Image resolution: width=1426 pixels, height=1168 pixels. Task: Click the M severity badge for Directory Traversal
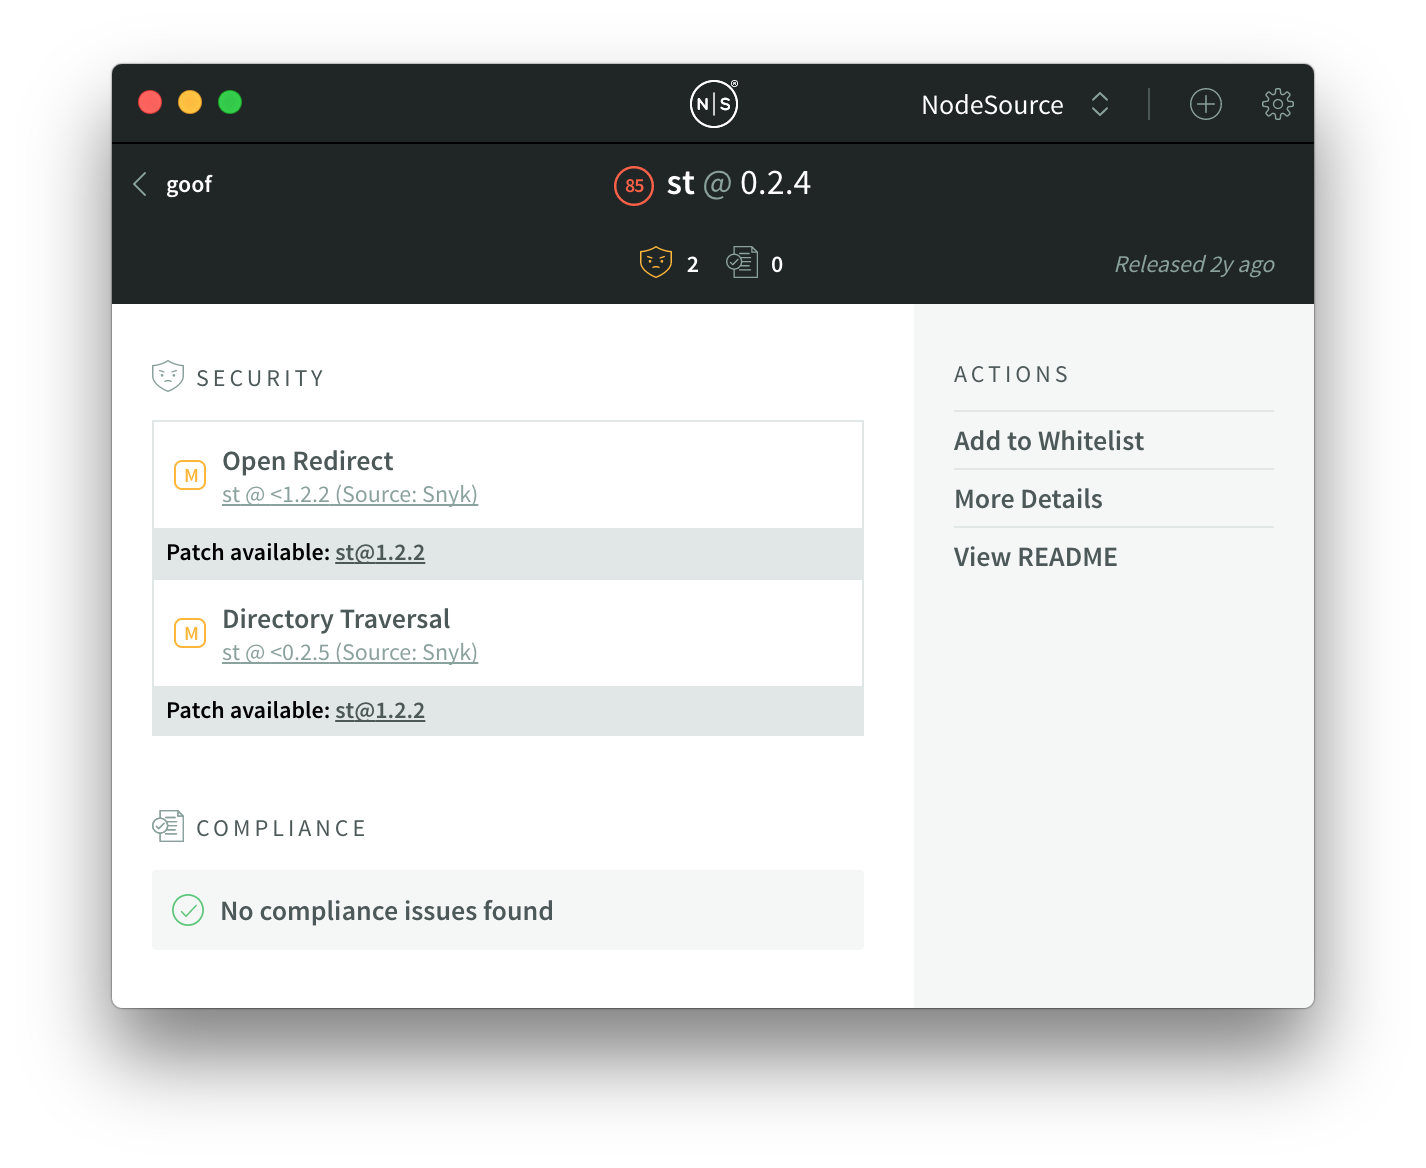pos(190,633)
